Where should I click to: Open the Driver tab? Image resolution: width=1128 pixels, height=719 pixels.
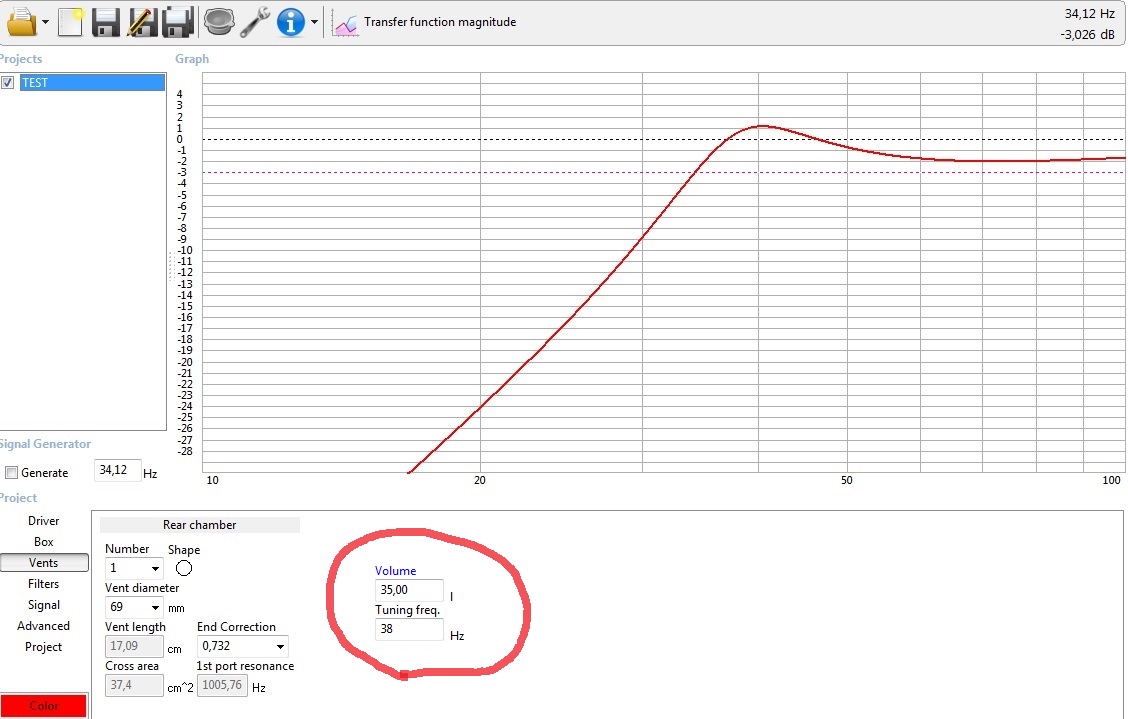pos(44,520)
